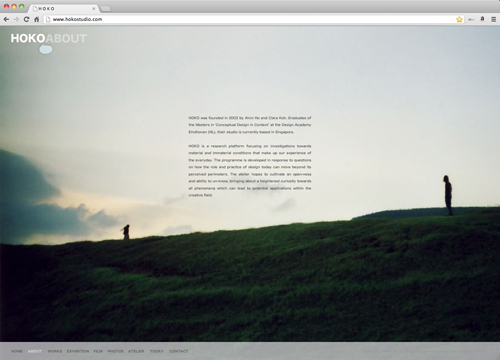Open the browser home page icon
Screen dimensions: 500x360
click(x=37, y=19)
